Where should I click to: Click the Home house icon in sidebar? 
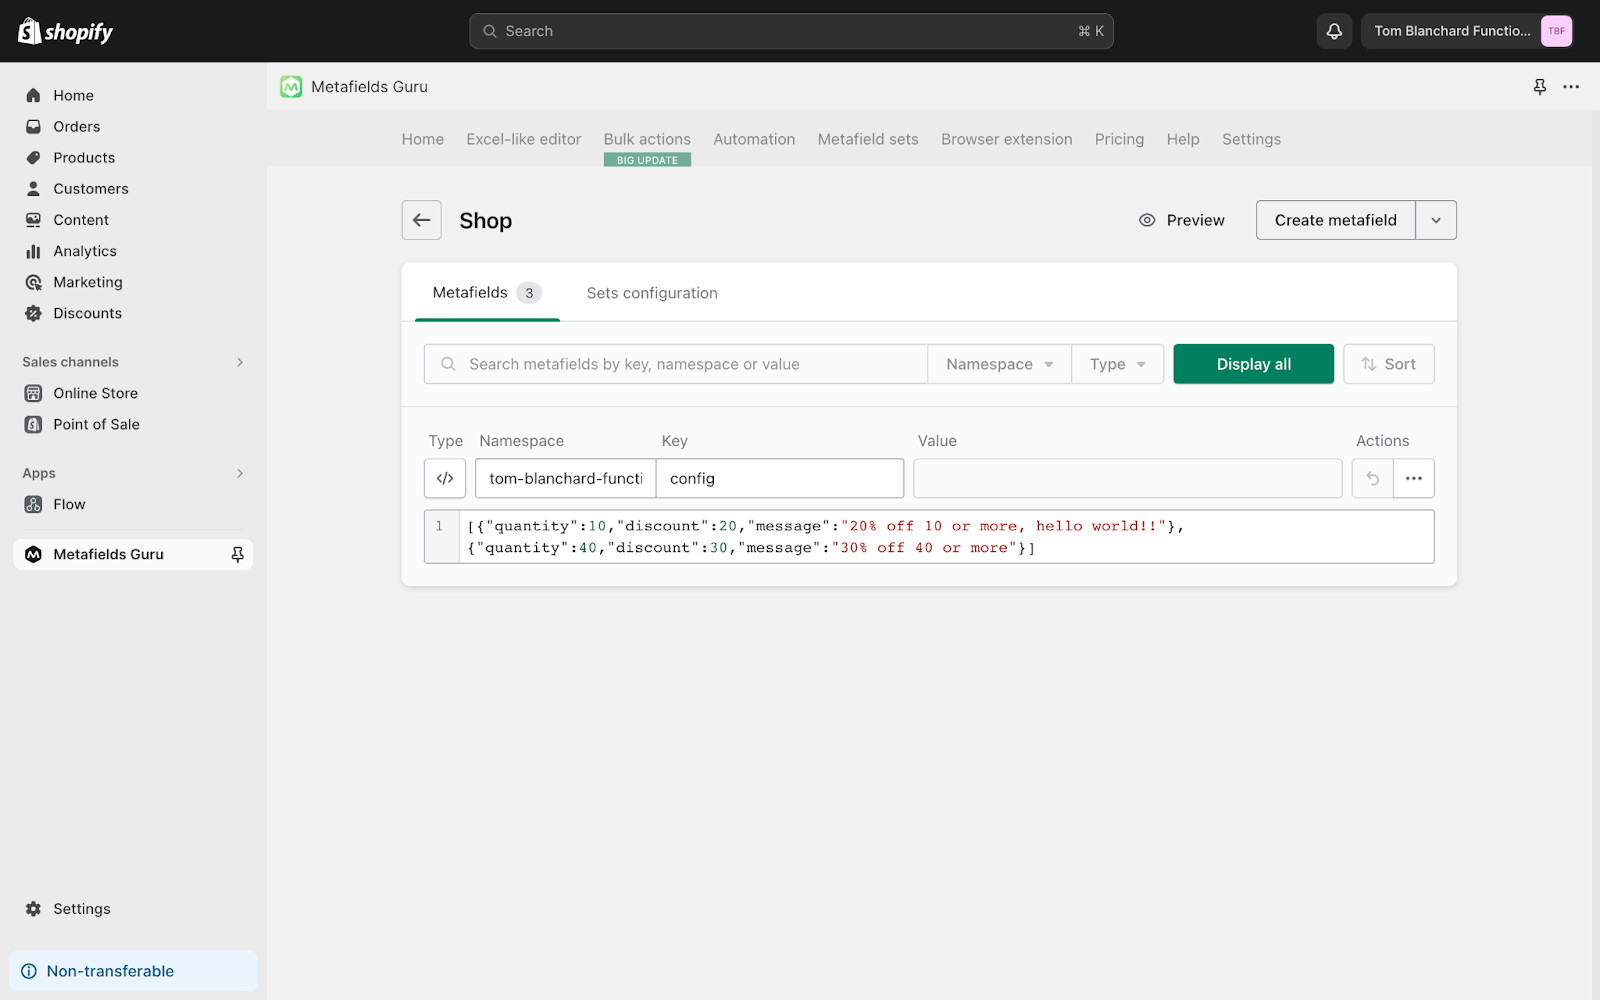click(x=33, y=95)
